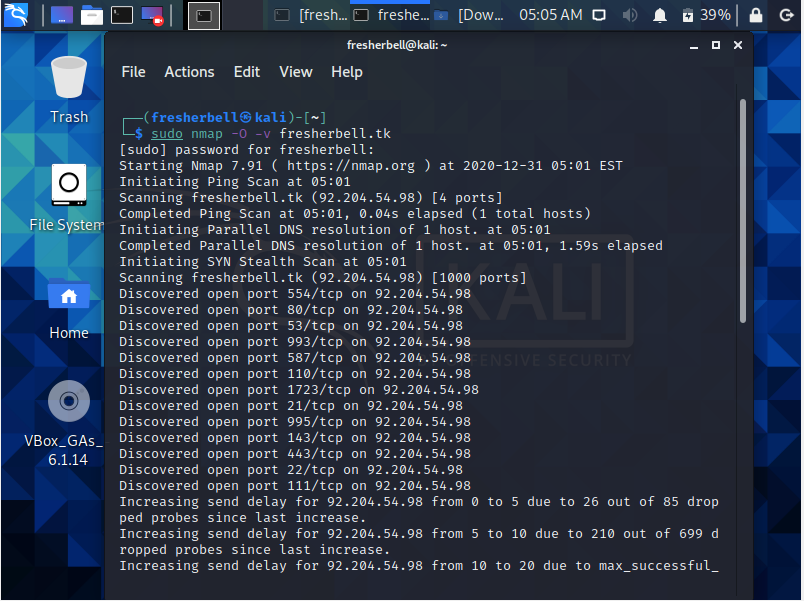This screenshot has width=804, height=601.
Task: Click '[1000 ports]' in scanning line
Action: [479, 278]
